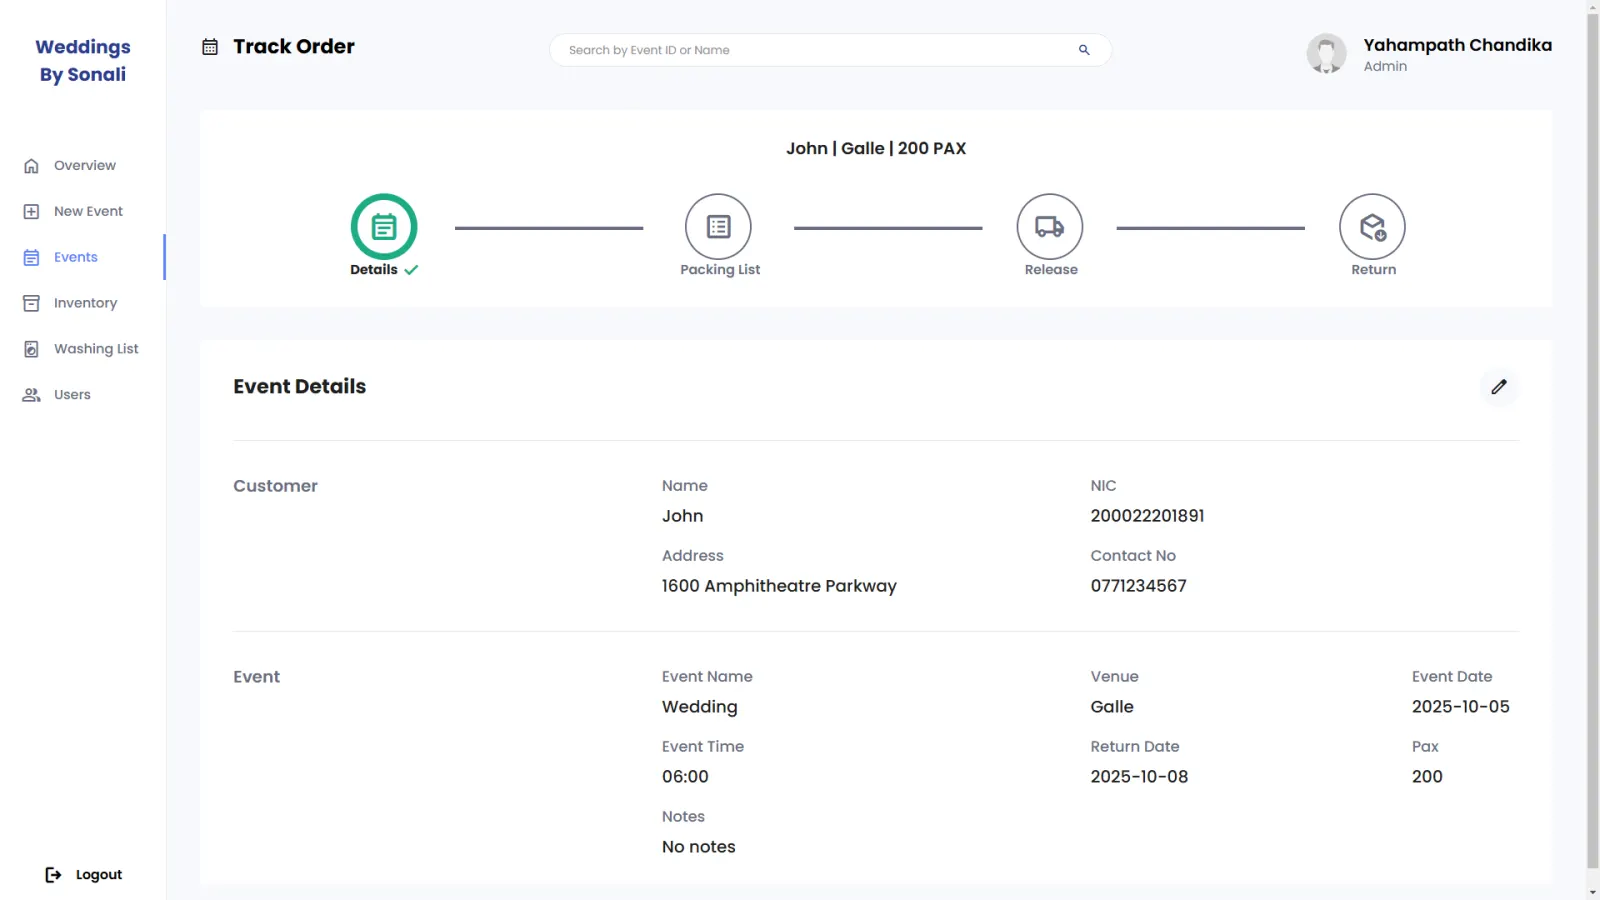Click the Logout button
1600x900 pixels.
pos(84,875)
